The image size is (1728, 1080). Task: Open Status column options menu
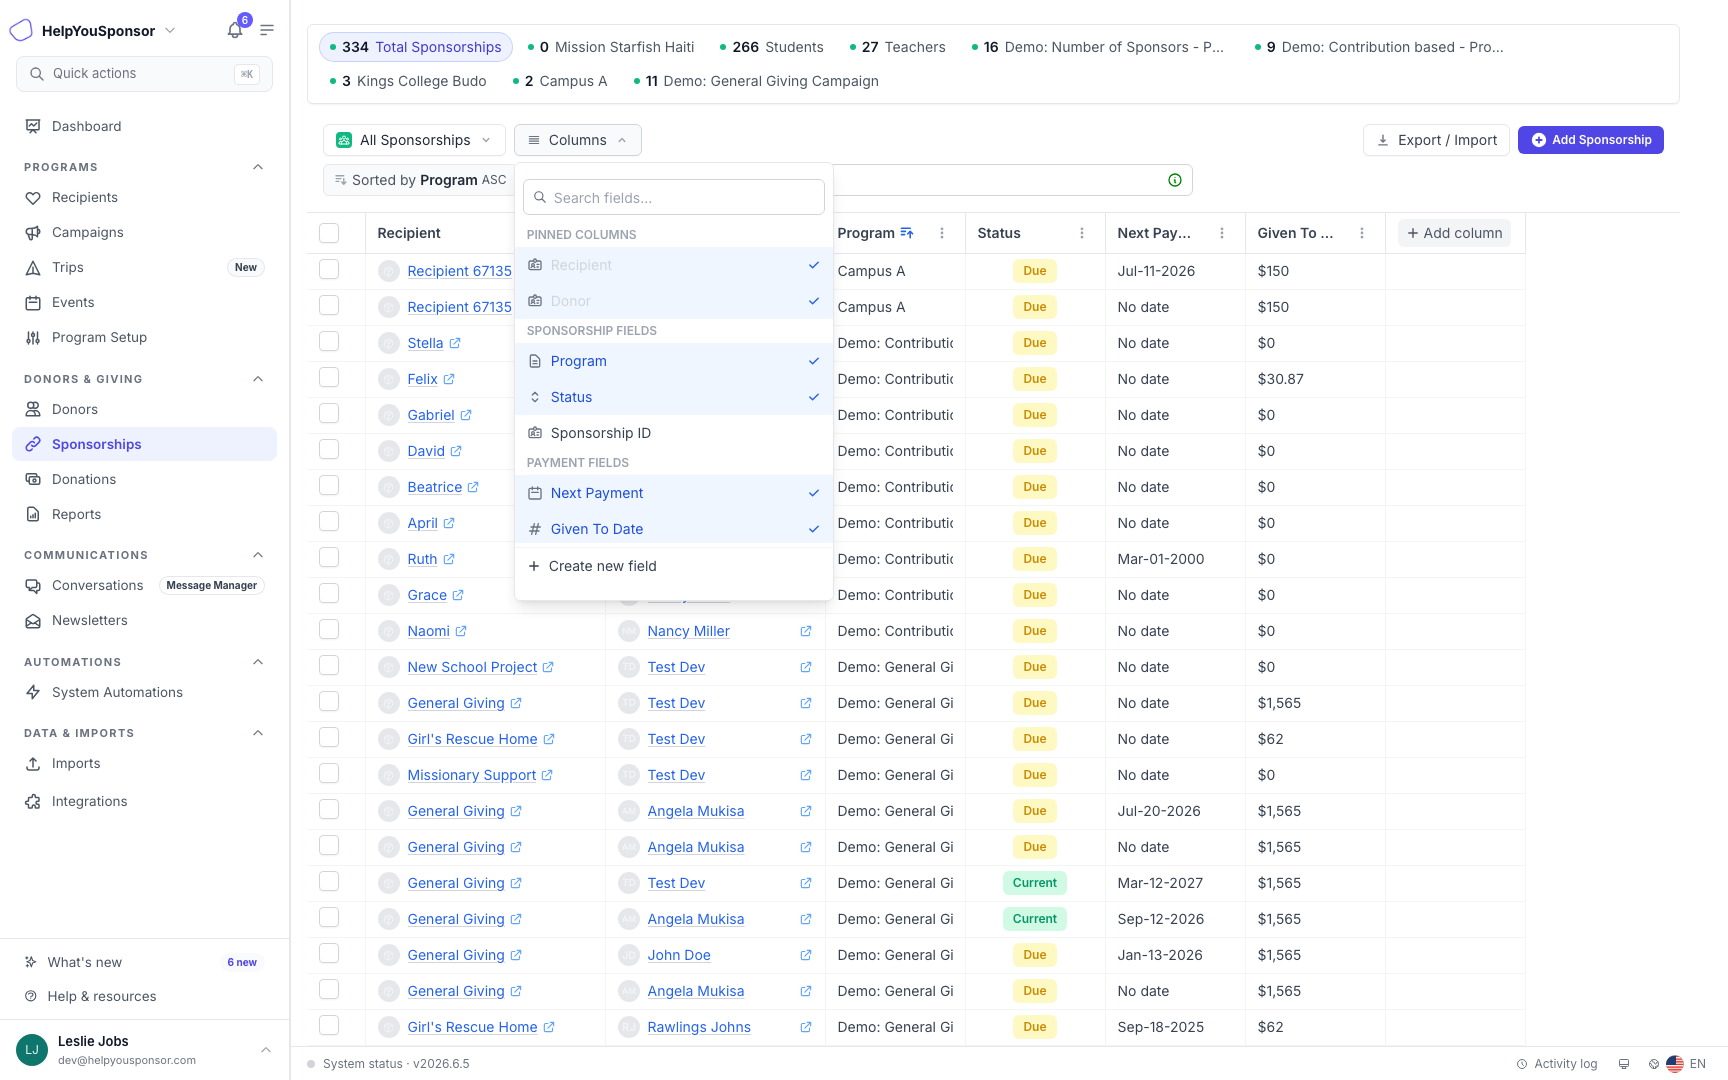tap(1082, 233)
